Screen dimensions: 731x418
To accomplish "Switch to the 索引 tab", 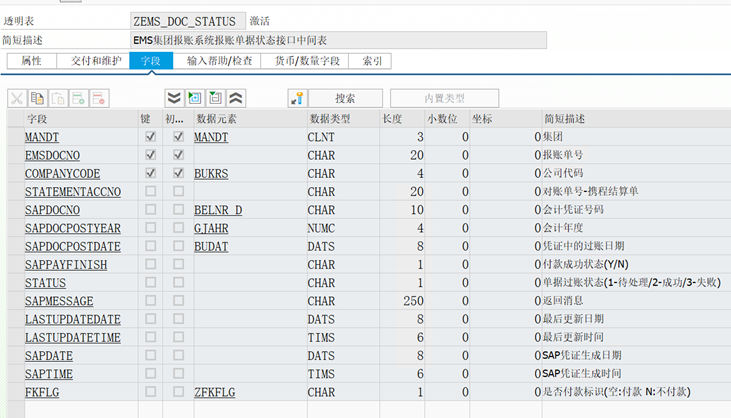I will 370,61.
